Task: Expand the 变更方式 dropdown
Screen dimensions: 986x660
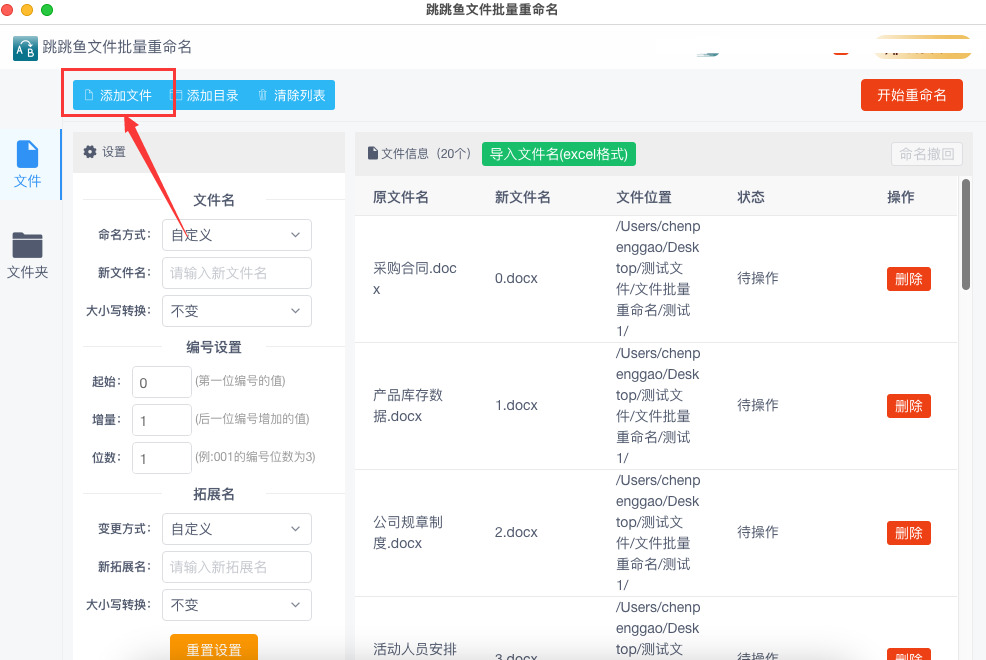Action: tap(236, 529)
